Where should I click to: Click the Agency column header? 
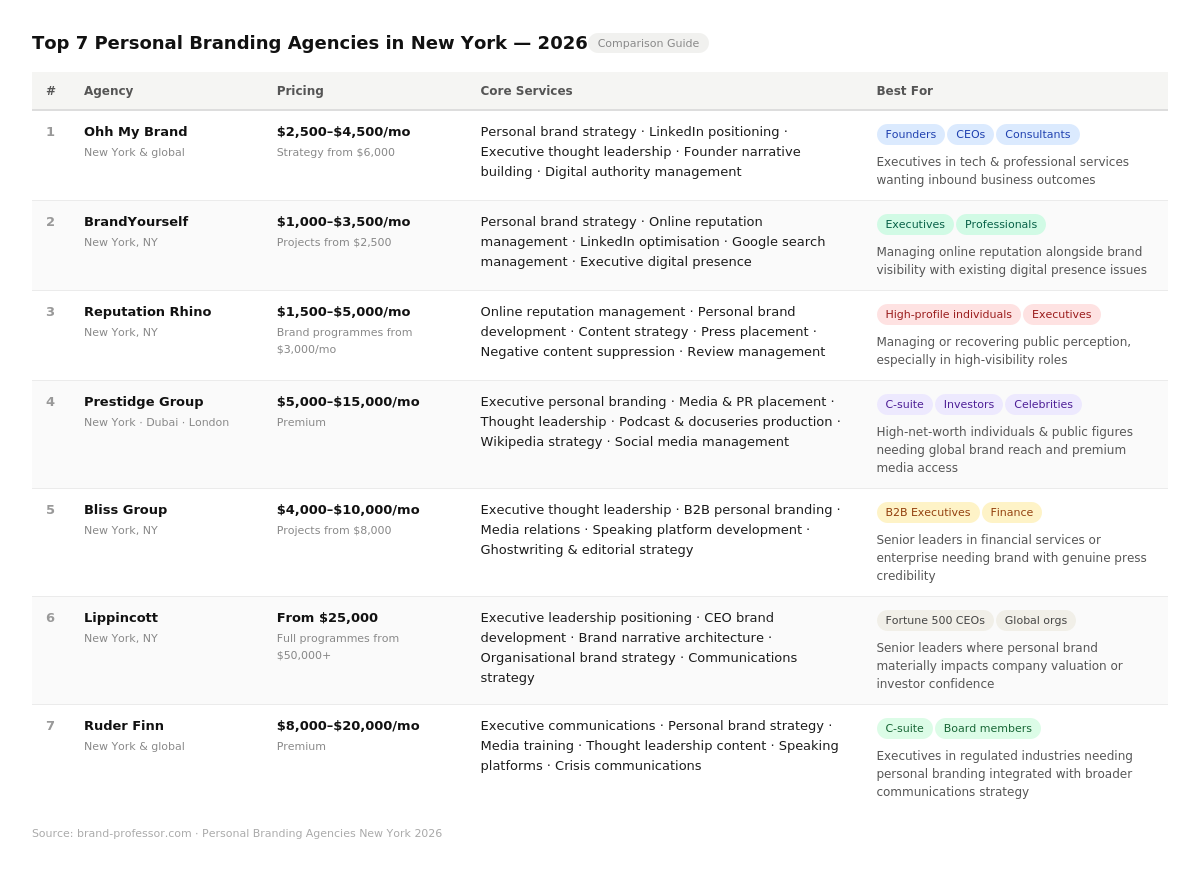[108, 91]
